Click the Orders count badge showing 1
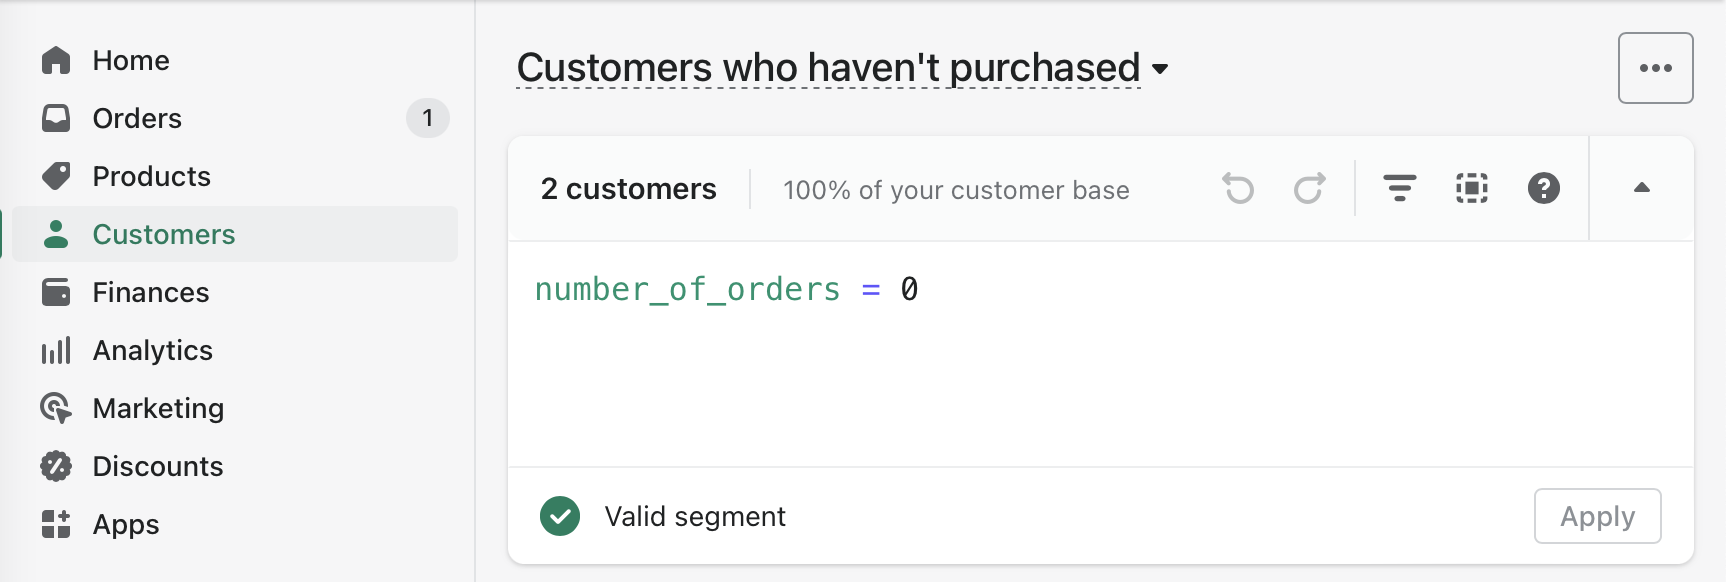Viewport: 1726px width, 582px height. (x=428, y=118)
